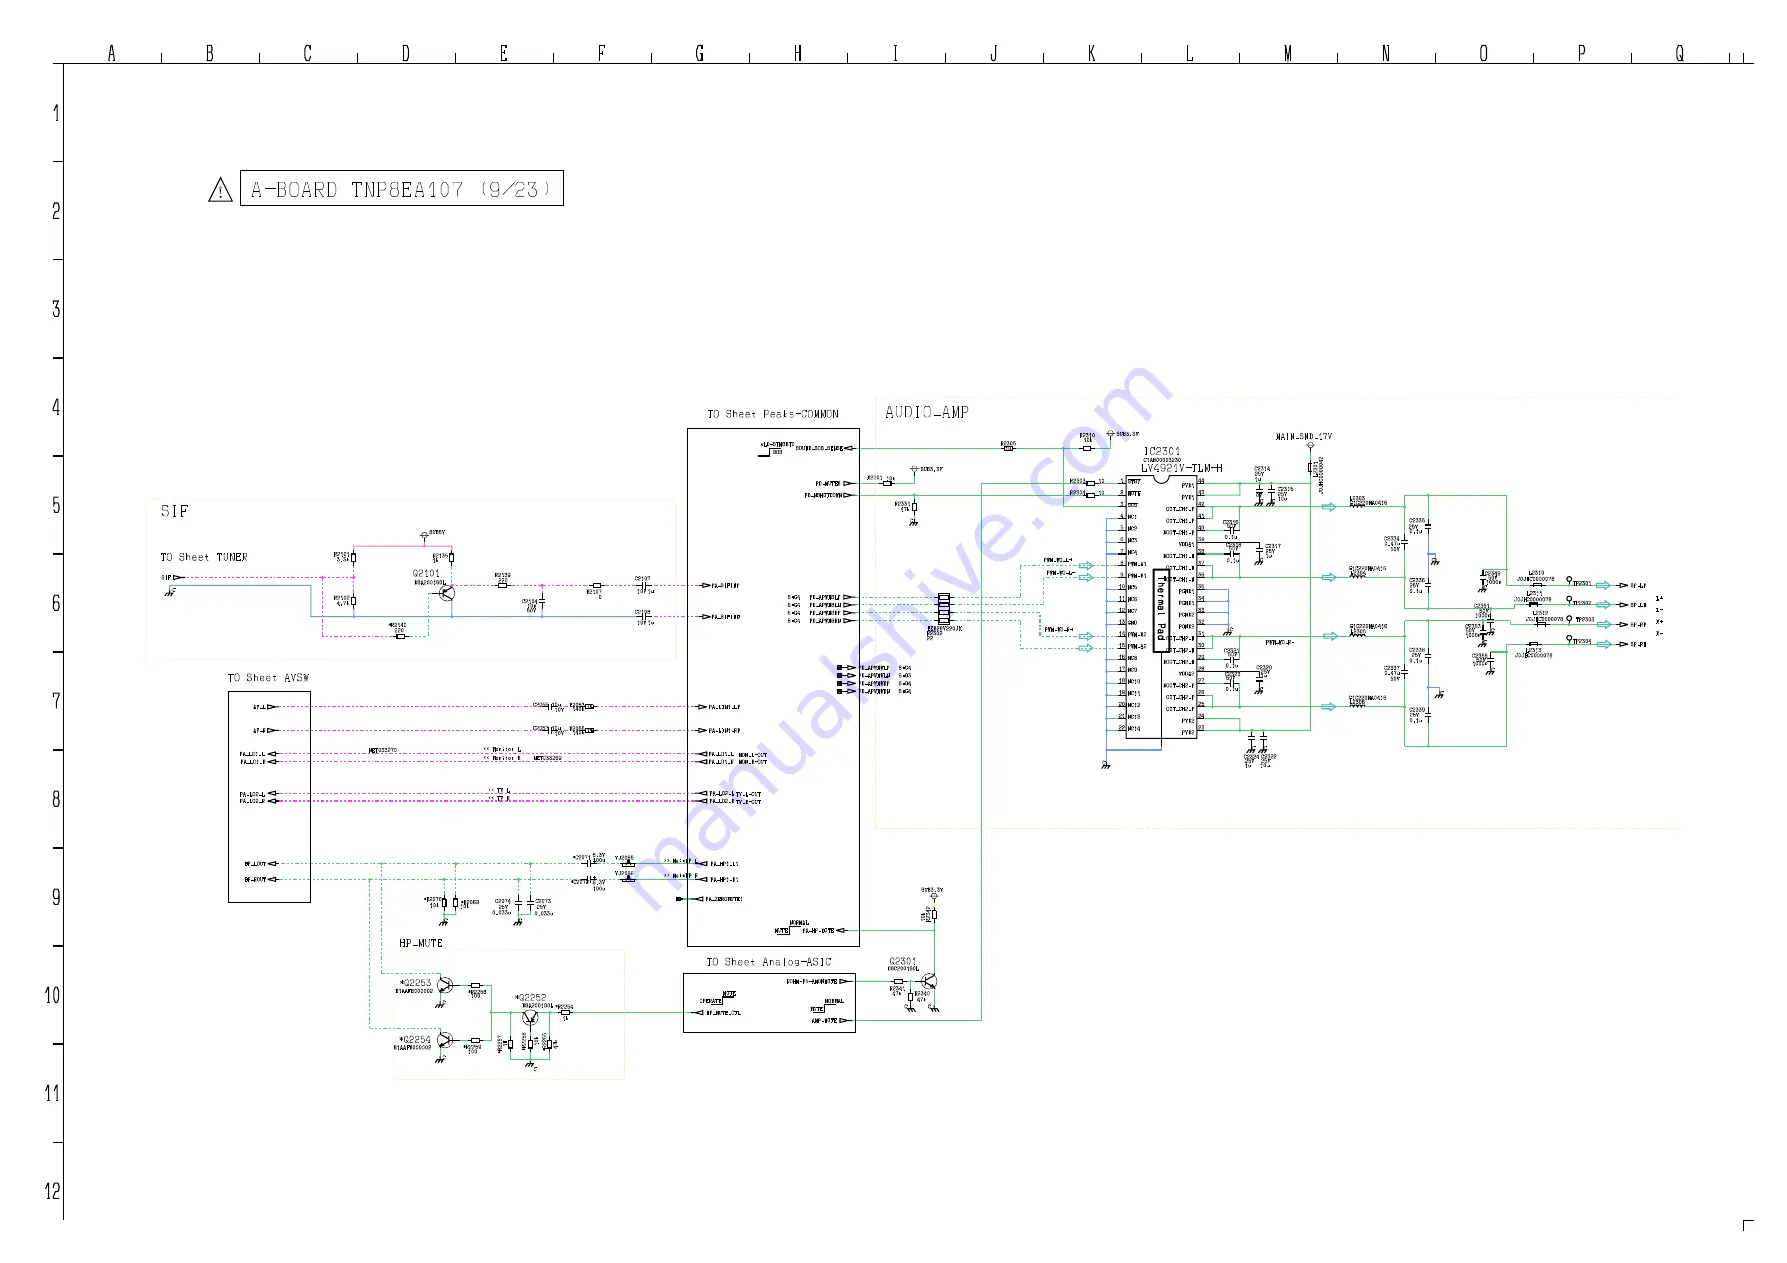Click column header letter Q
Screen dimensions: 1787x1263
1680,53
